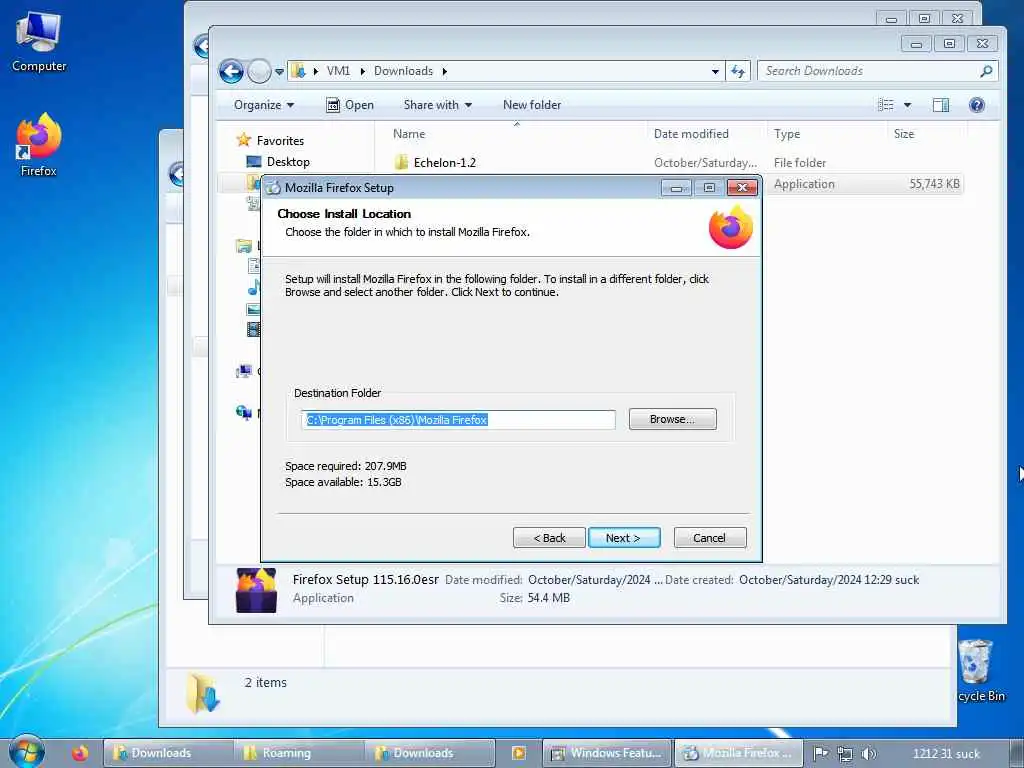Click the Network icon in navigation pane
The image size is (1024, 768).
(x=244, y=412)
